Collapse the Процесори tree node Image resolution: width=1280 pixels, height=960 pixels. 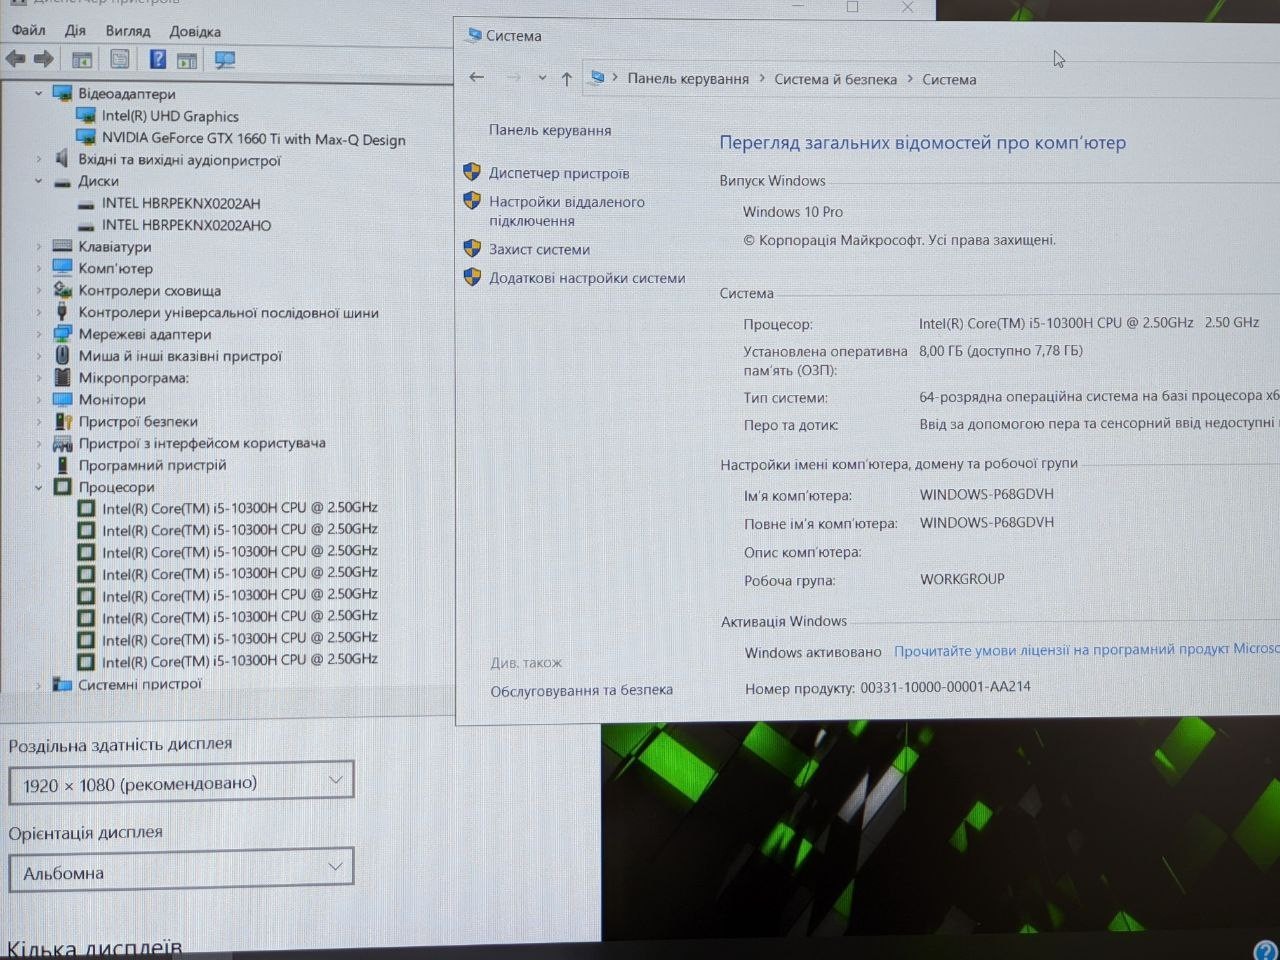(x=39, y=487)
